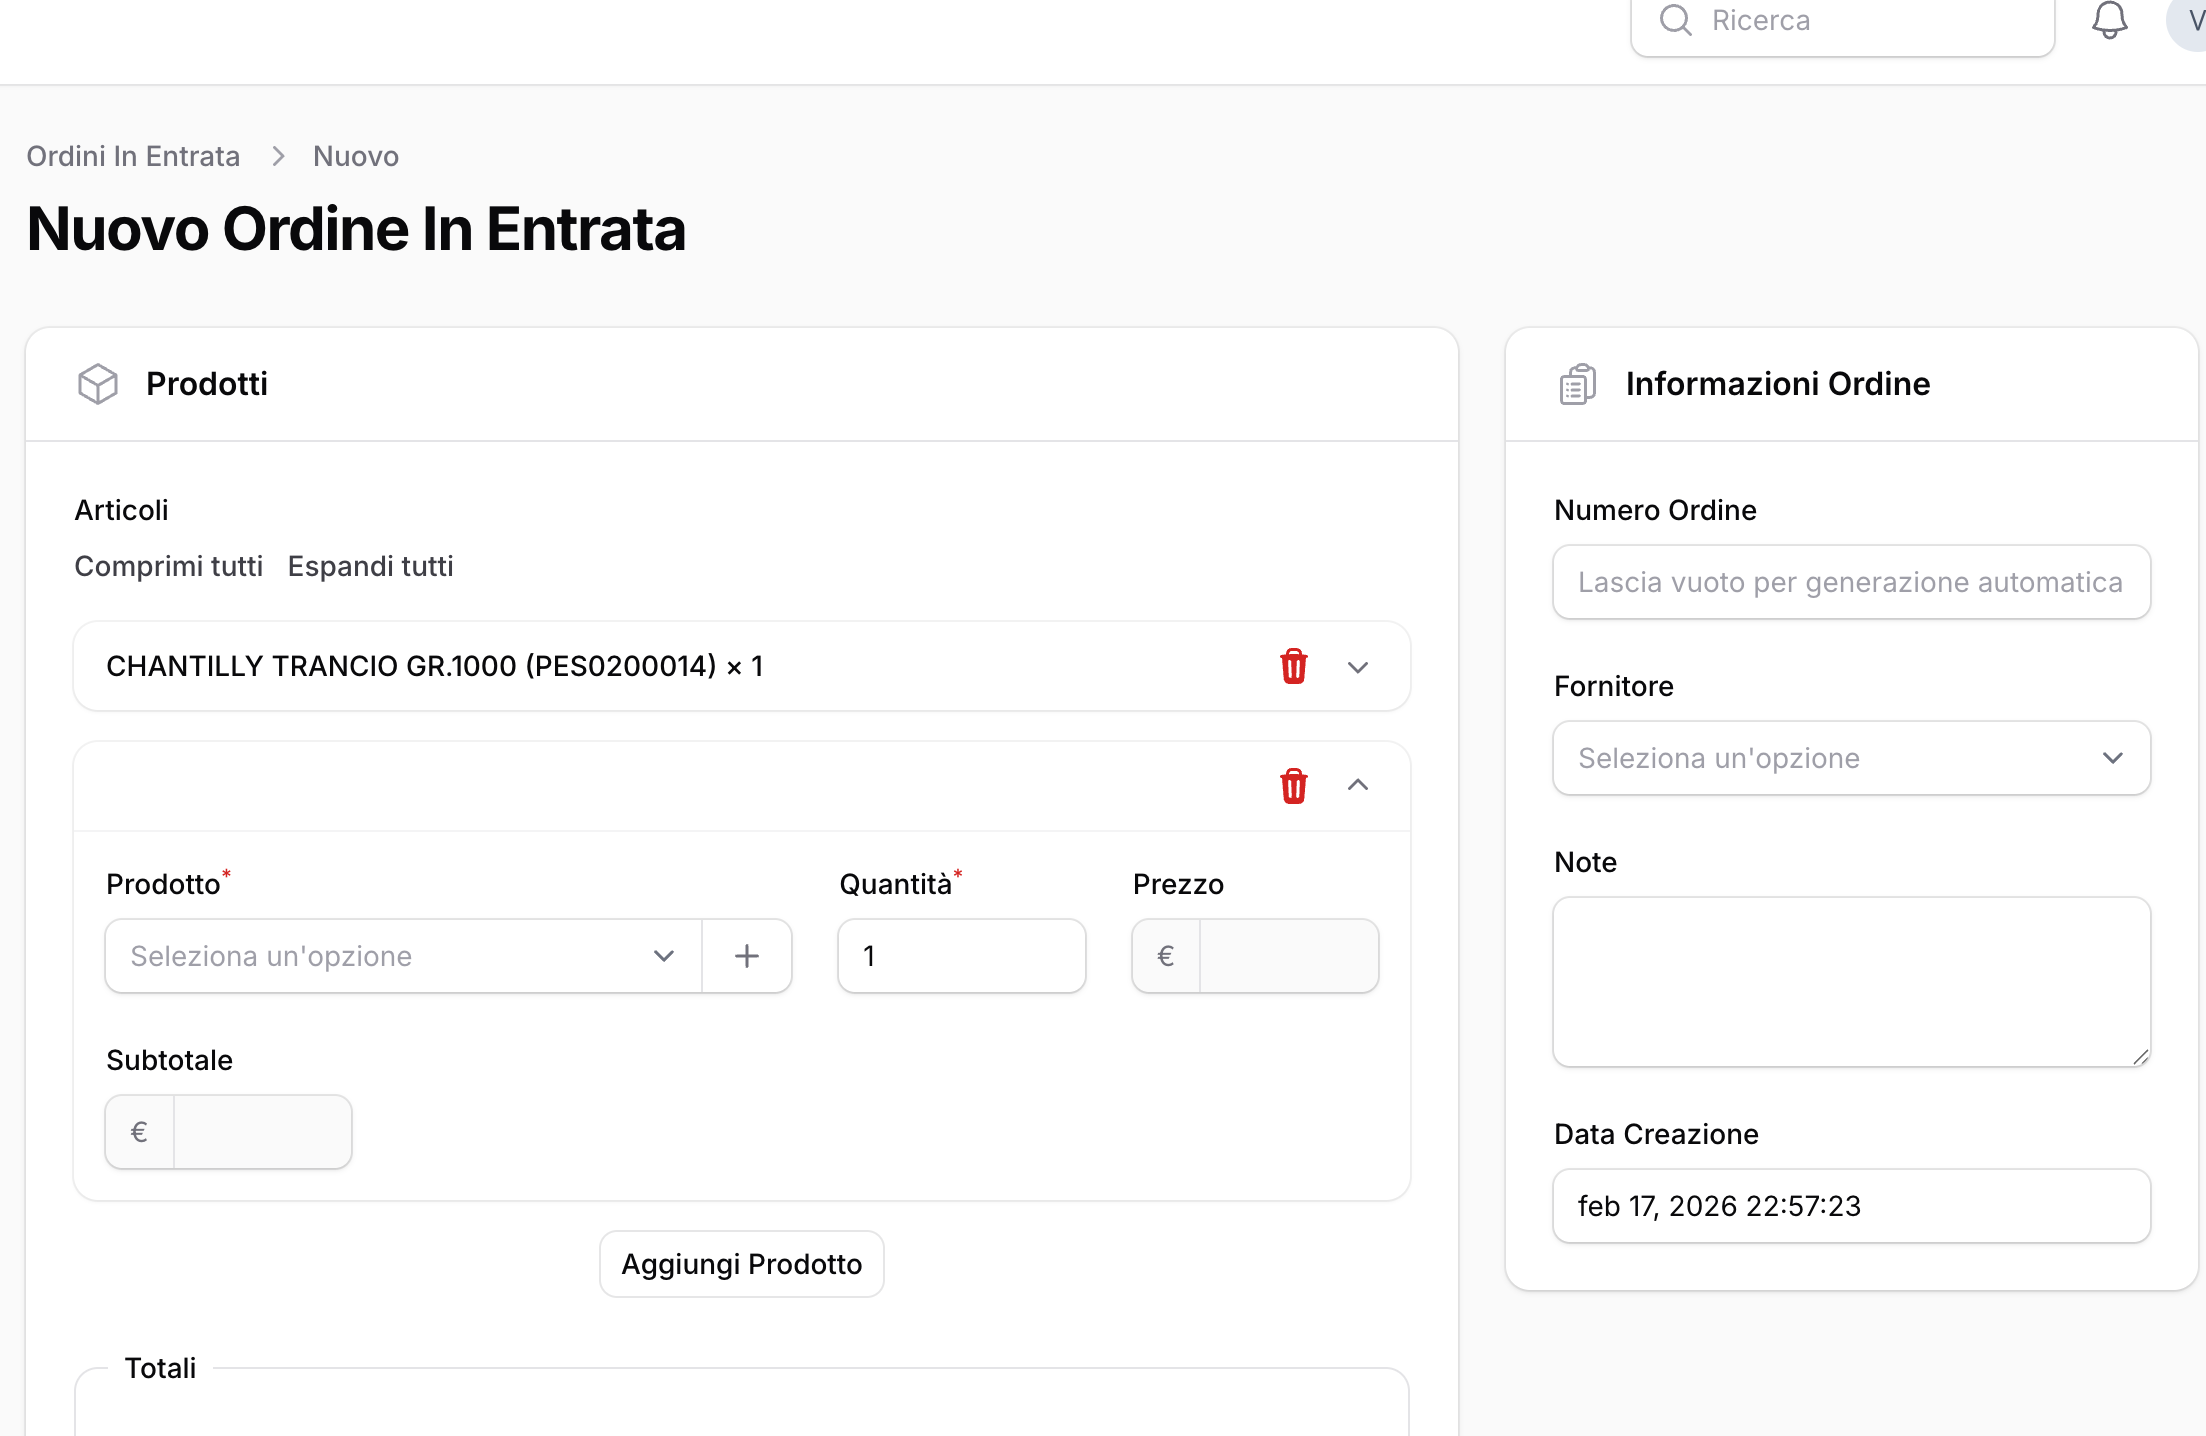Click the Prodotti box icon
Screen dimensions: 2206x1436
[98, 384]
